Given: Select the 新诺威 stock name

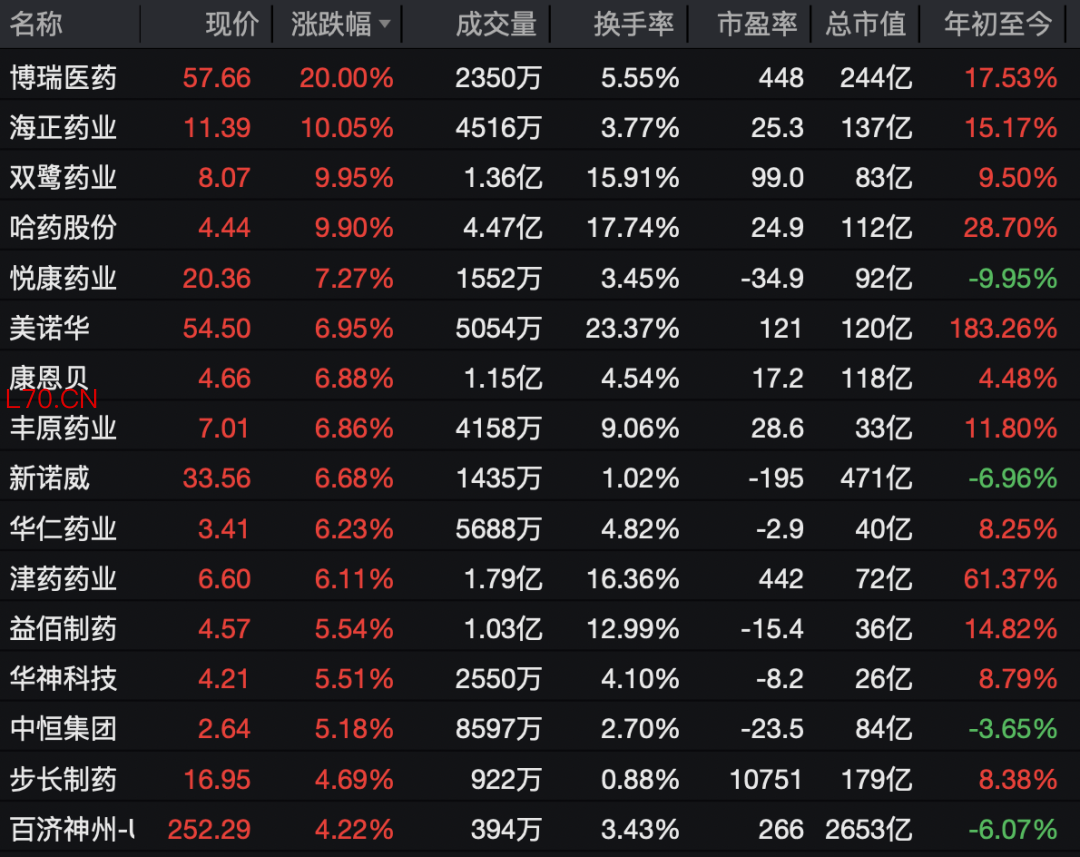Looking at the screenshot, I should [50, 478].
